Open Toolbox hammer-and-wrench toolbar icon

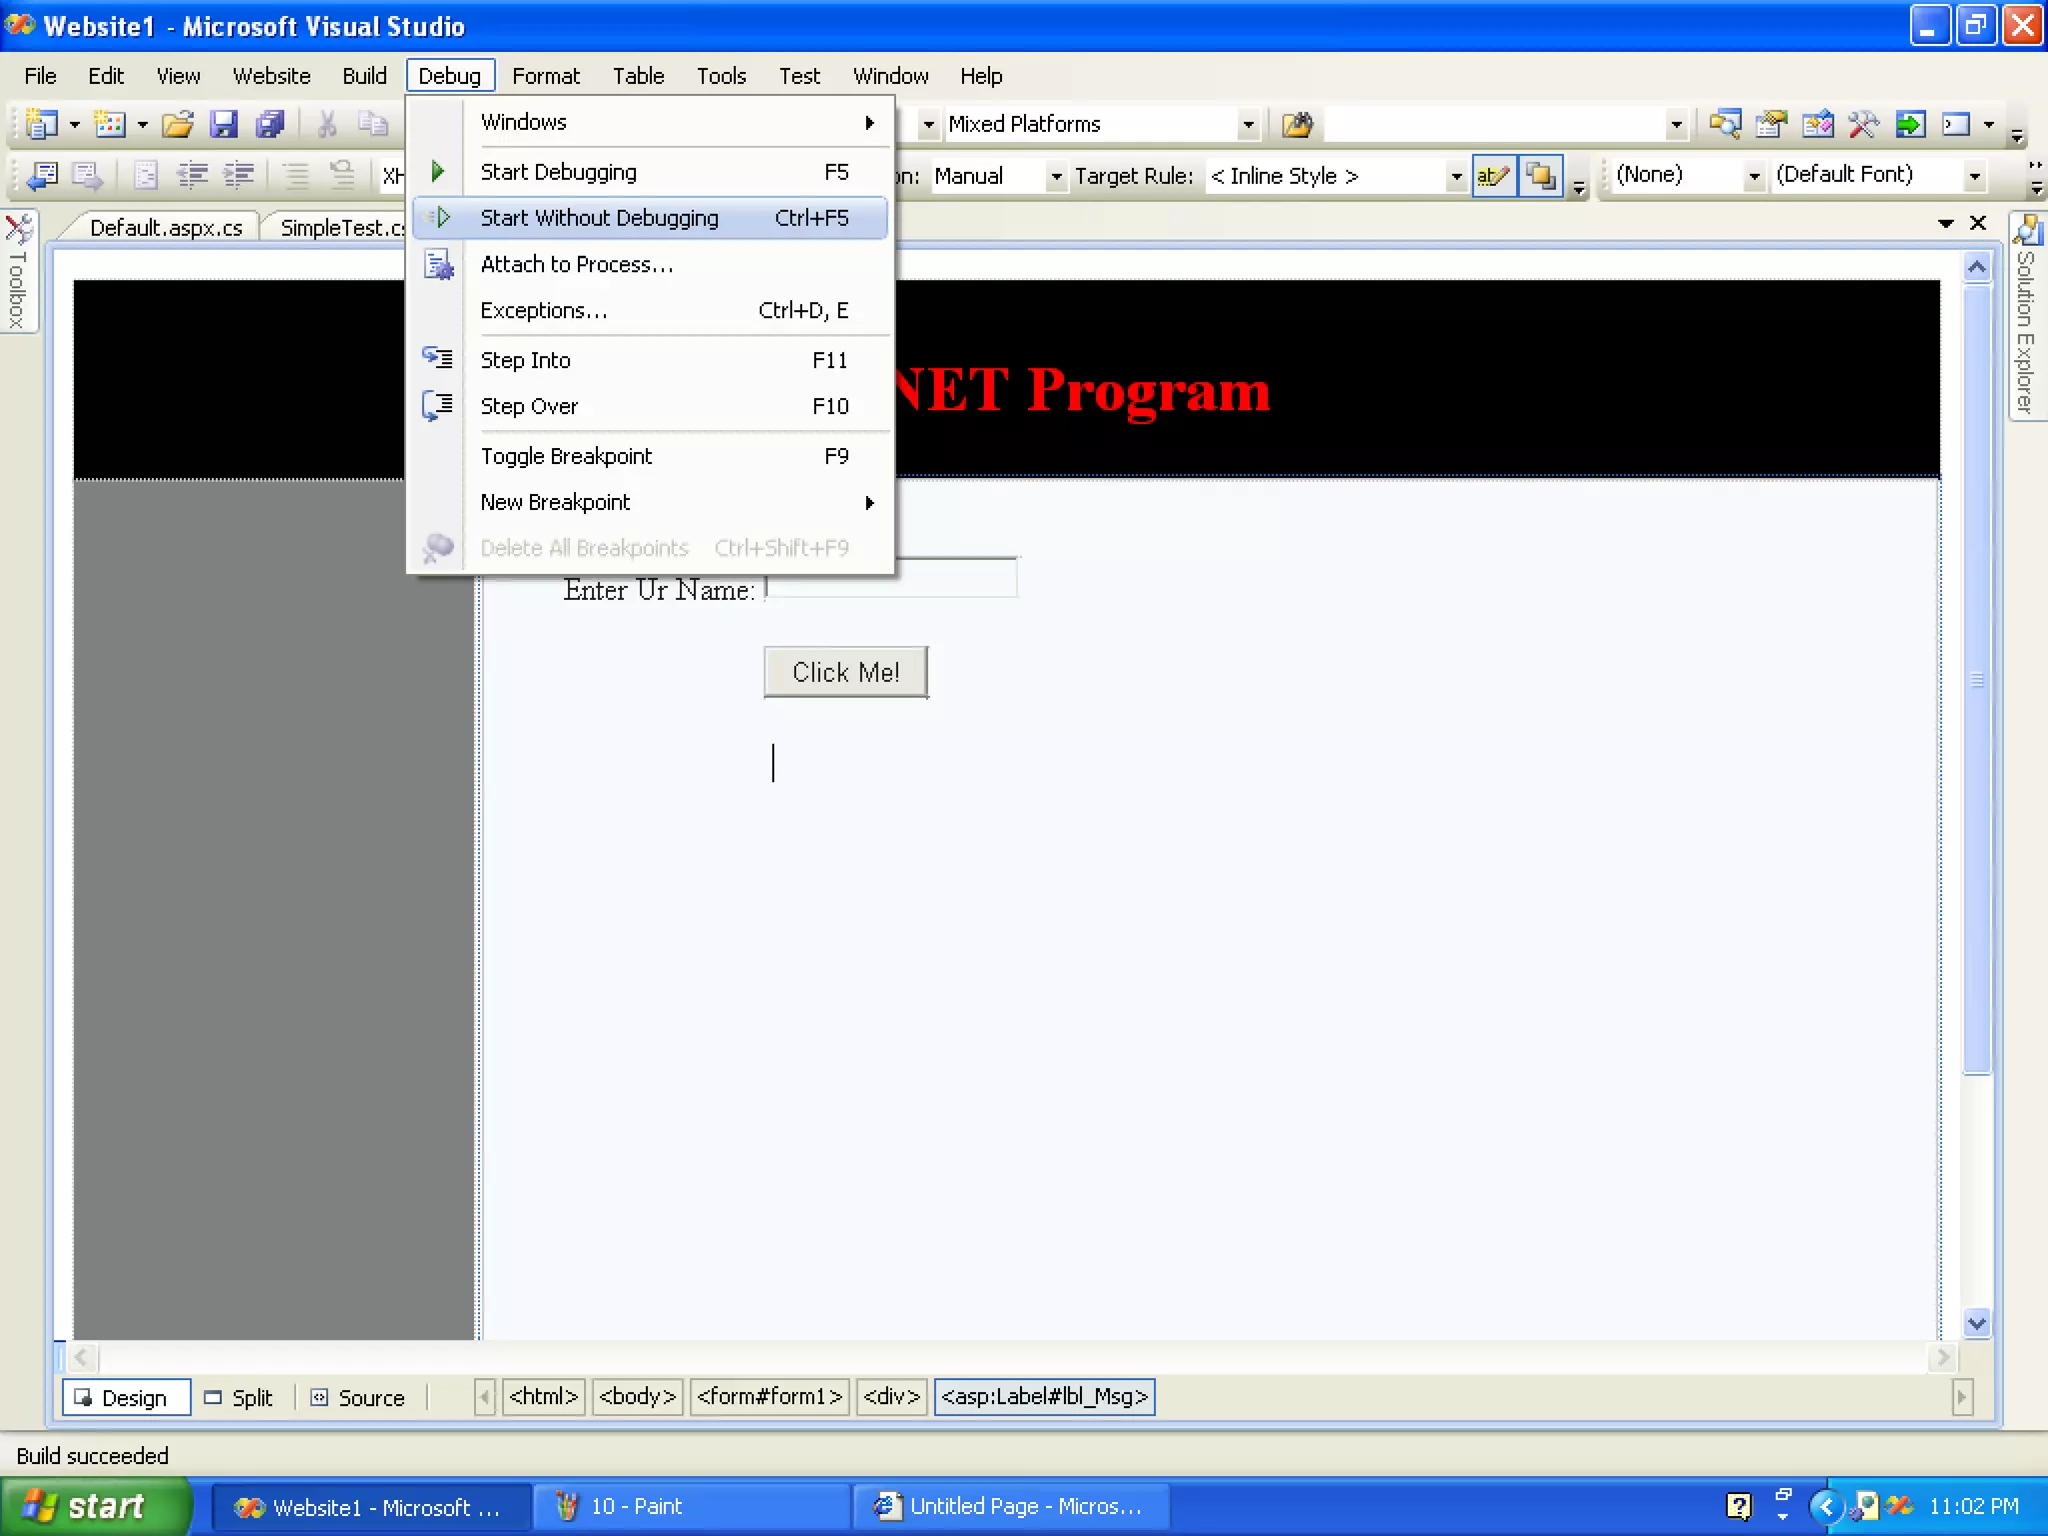click(x=1863, y=124)
